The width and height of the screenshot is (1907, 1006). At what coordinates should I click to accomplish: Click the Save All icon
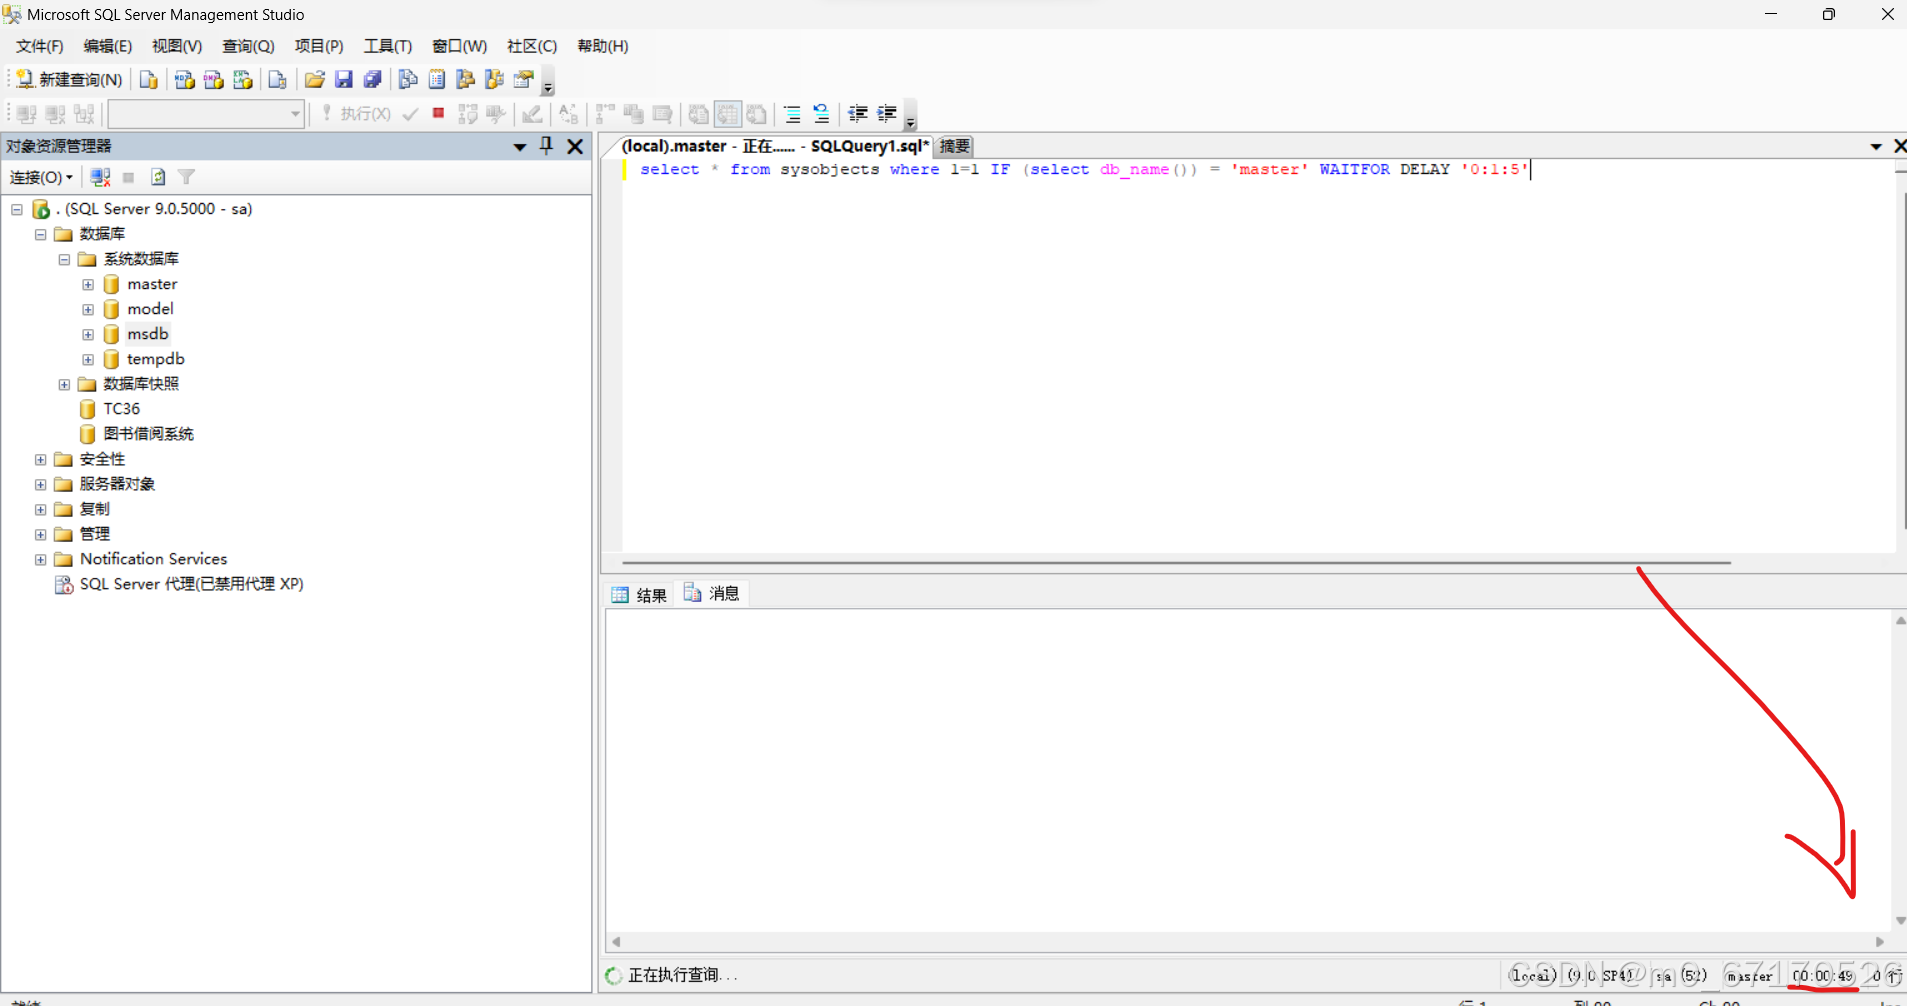point(372,80)
